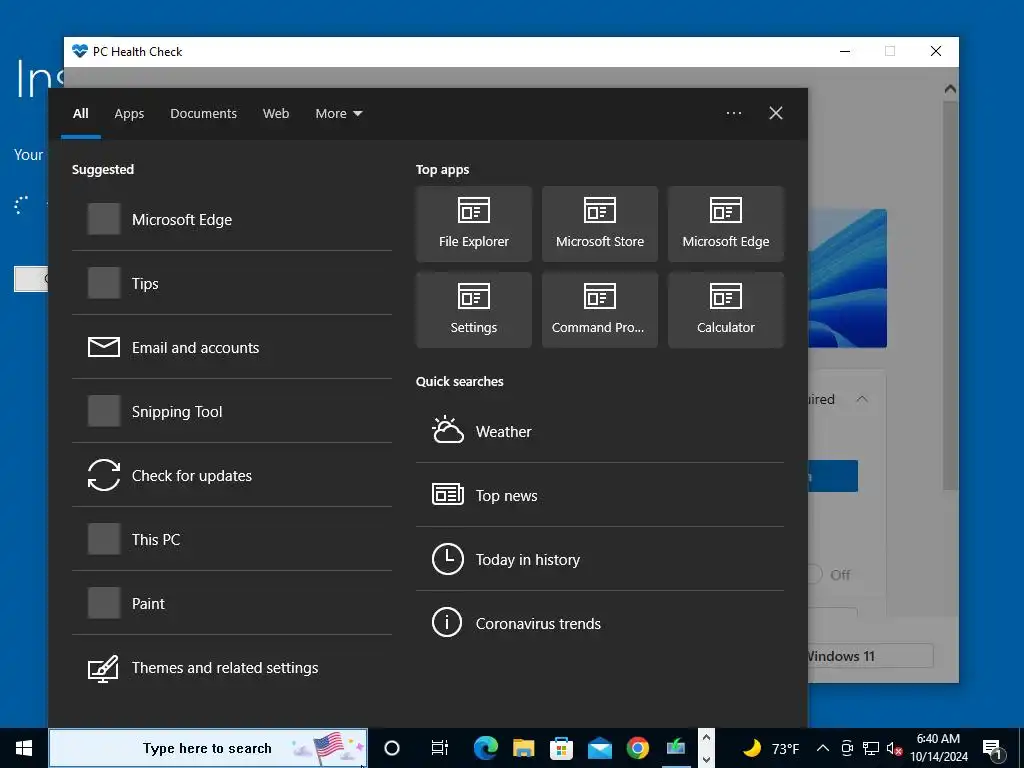1024x768 pixels.
Task: Launch Calculator tile in Top apps
Action: 726,310
